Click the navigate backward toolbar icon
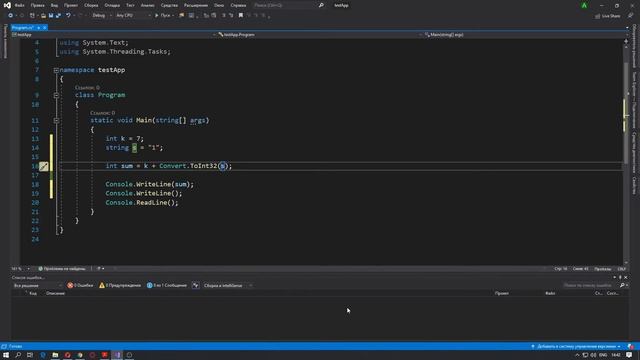Screen dimensions: 640x360 click(10, 16)
